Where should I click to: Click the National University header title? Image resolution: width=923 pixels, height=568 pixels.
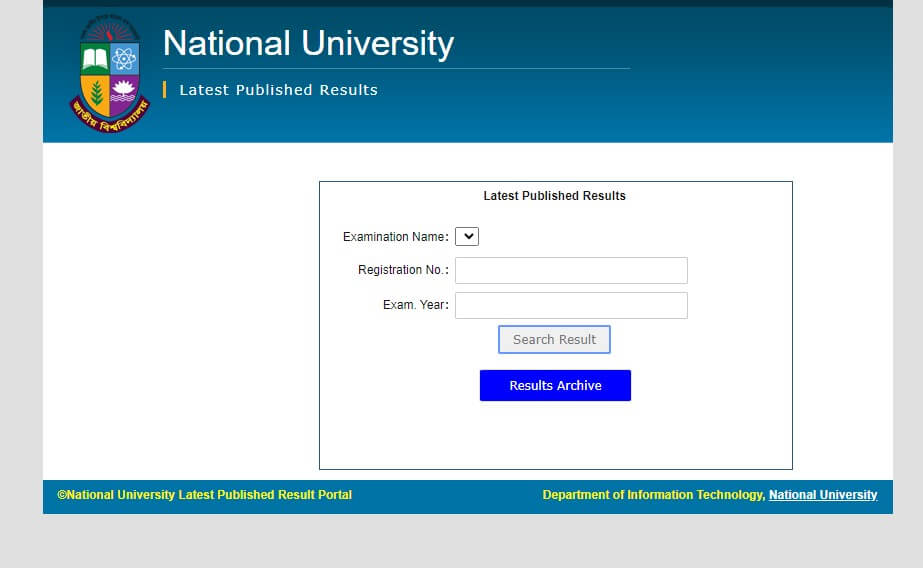coord(308,44)
